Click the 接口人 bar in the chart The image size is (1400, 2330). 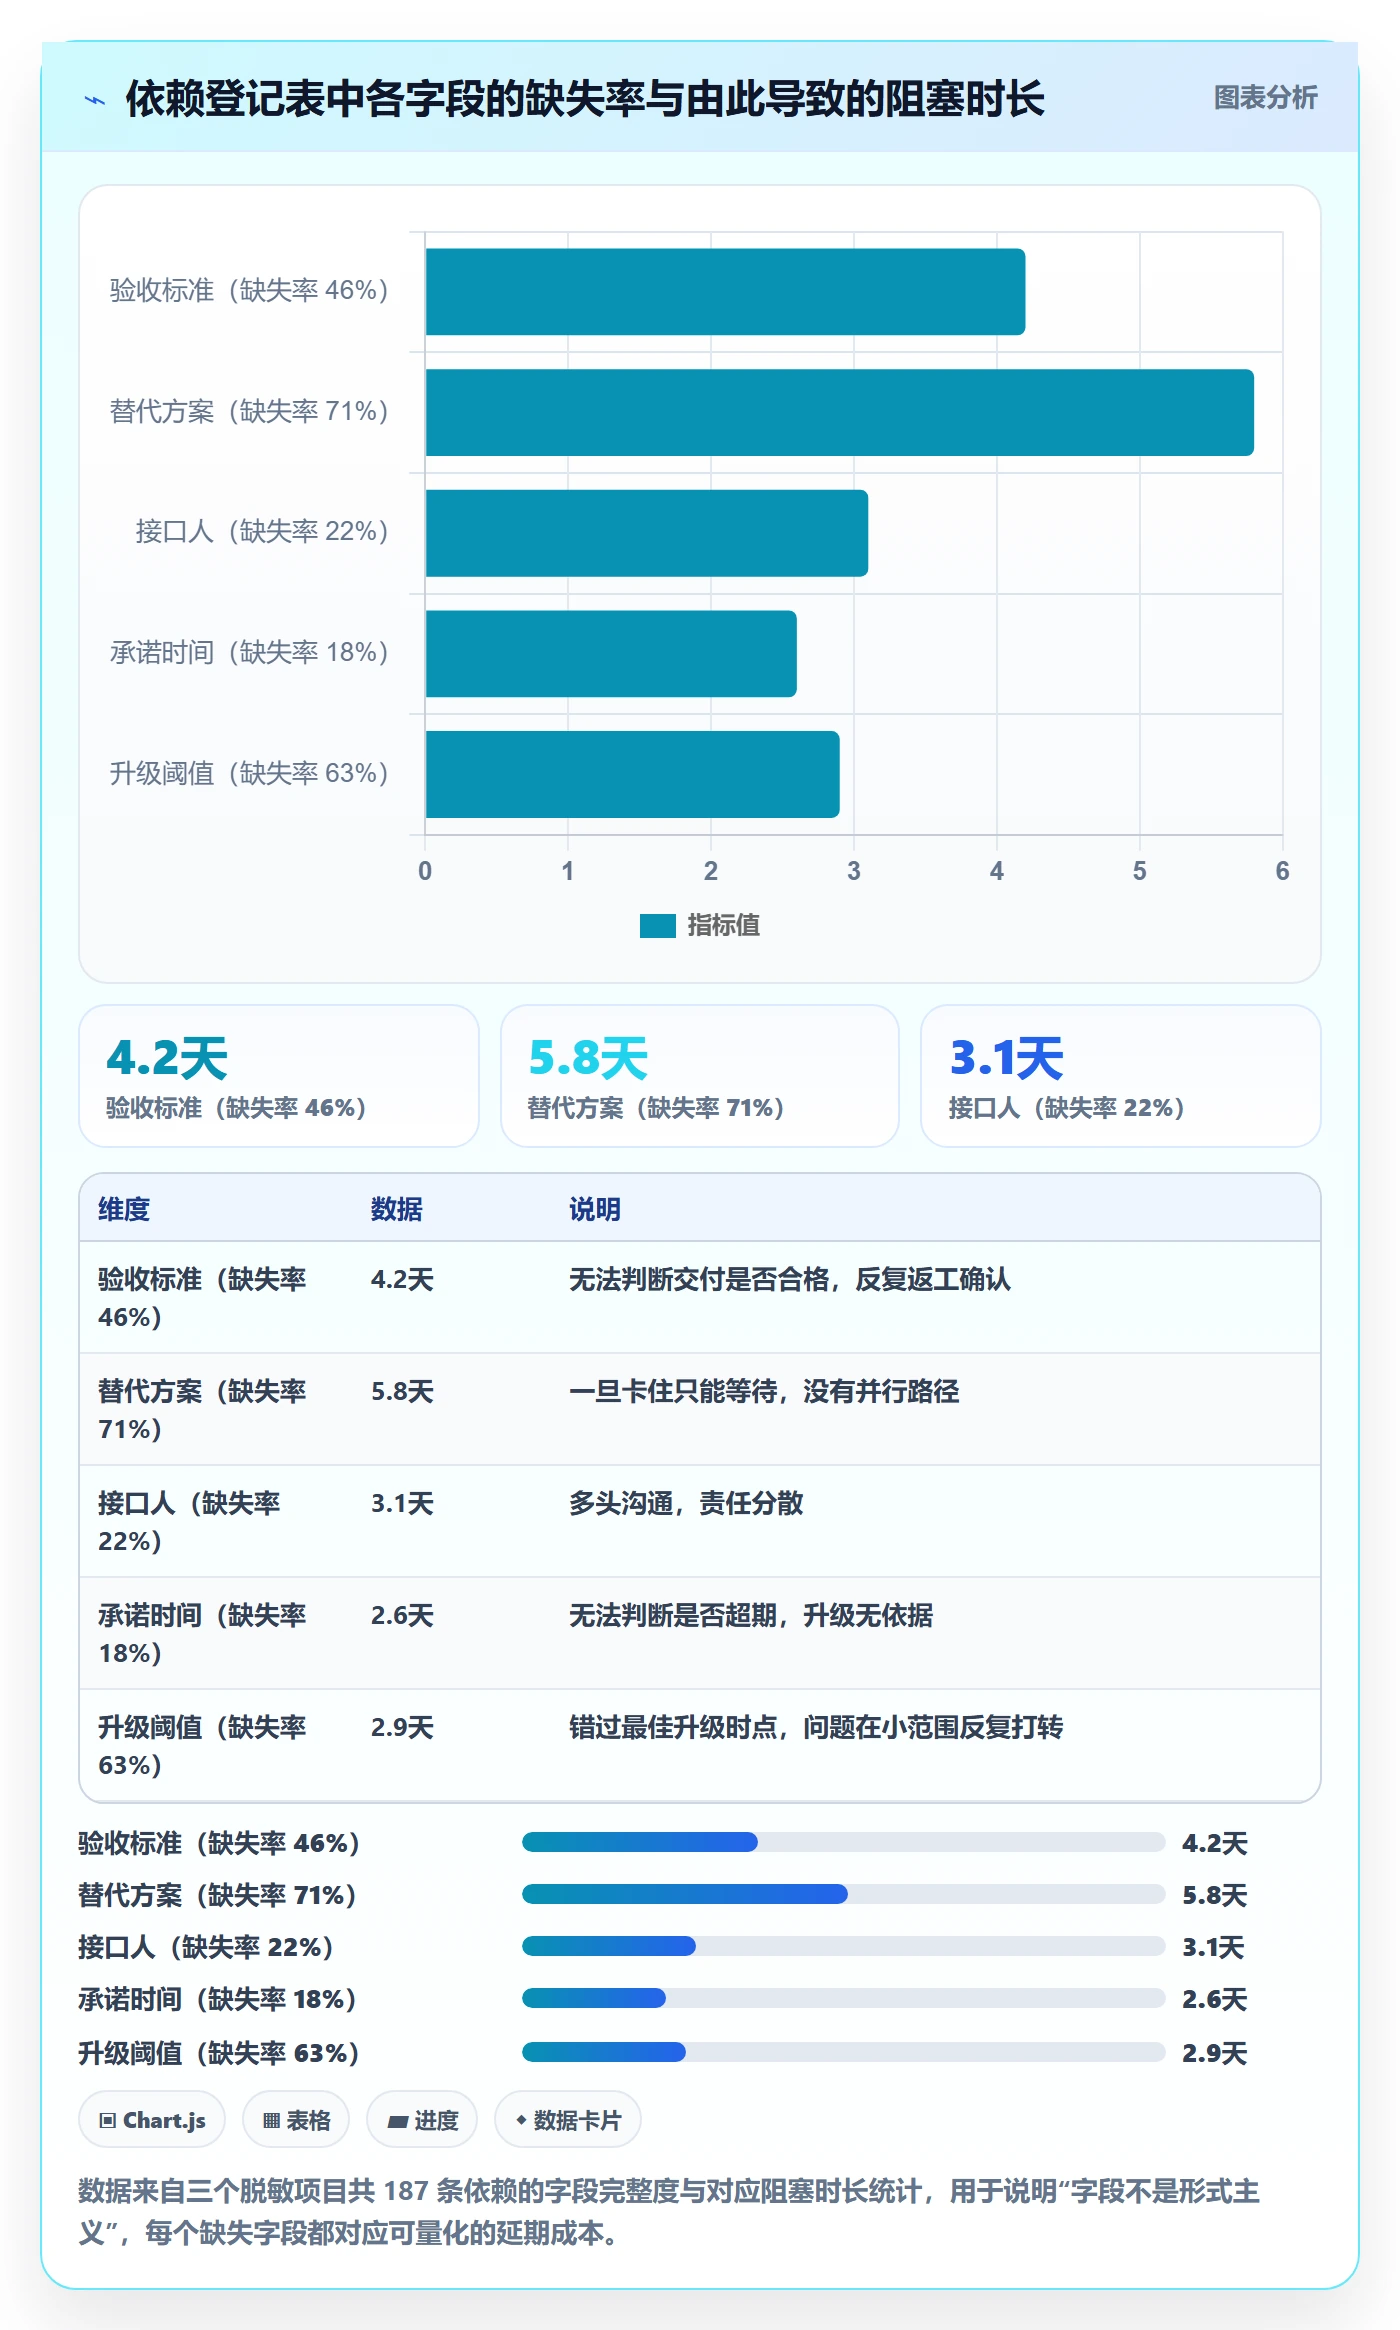tap(647, 533)
